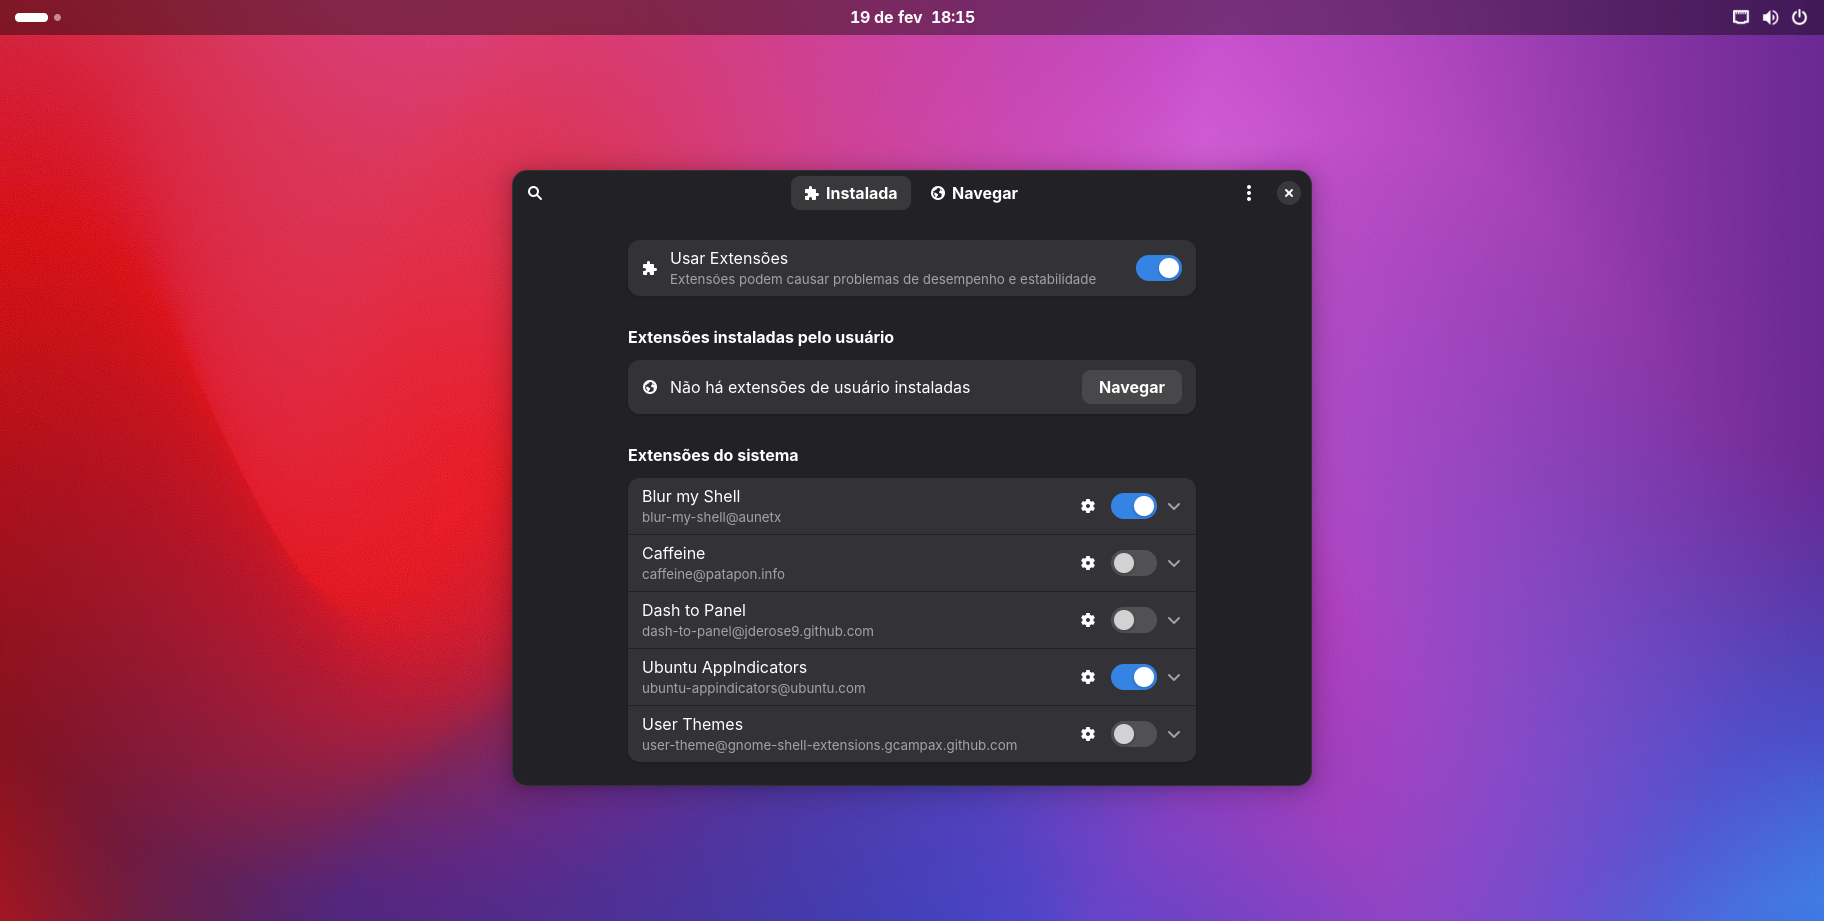The height and width of the screenshot is (921, 1824).
Task: Open User Themes settings gear
Action: 1088,734
